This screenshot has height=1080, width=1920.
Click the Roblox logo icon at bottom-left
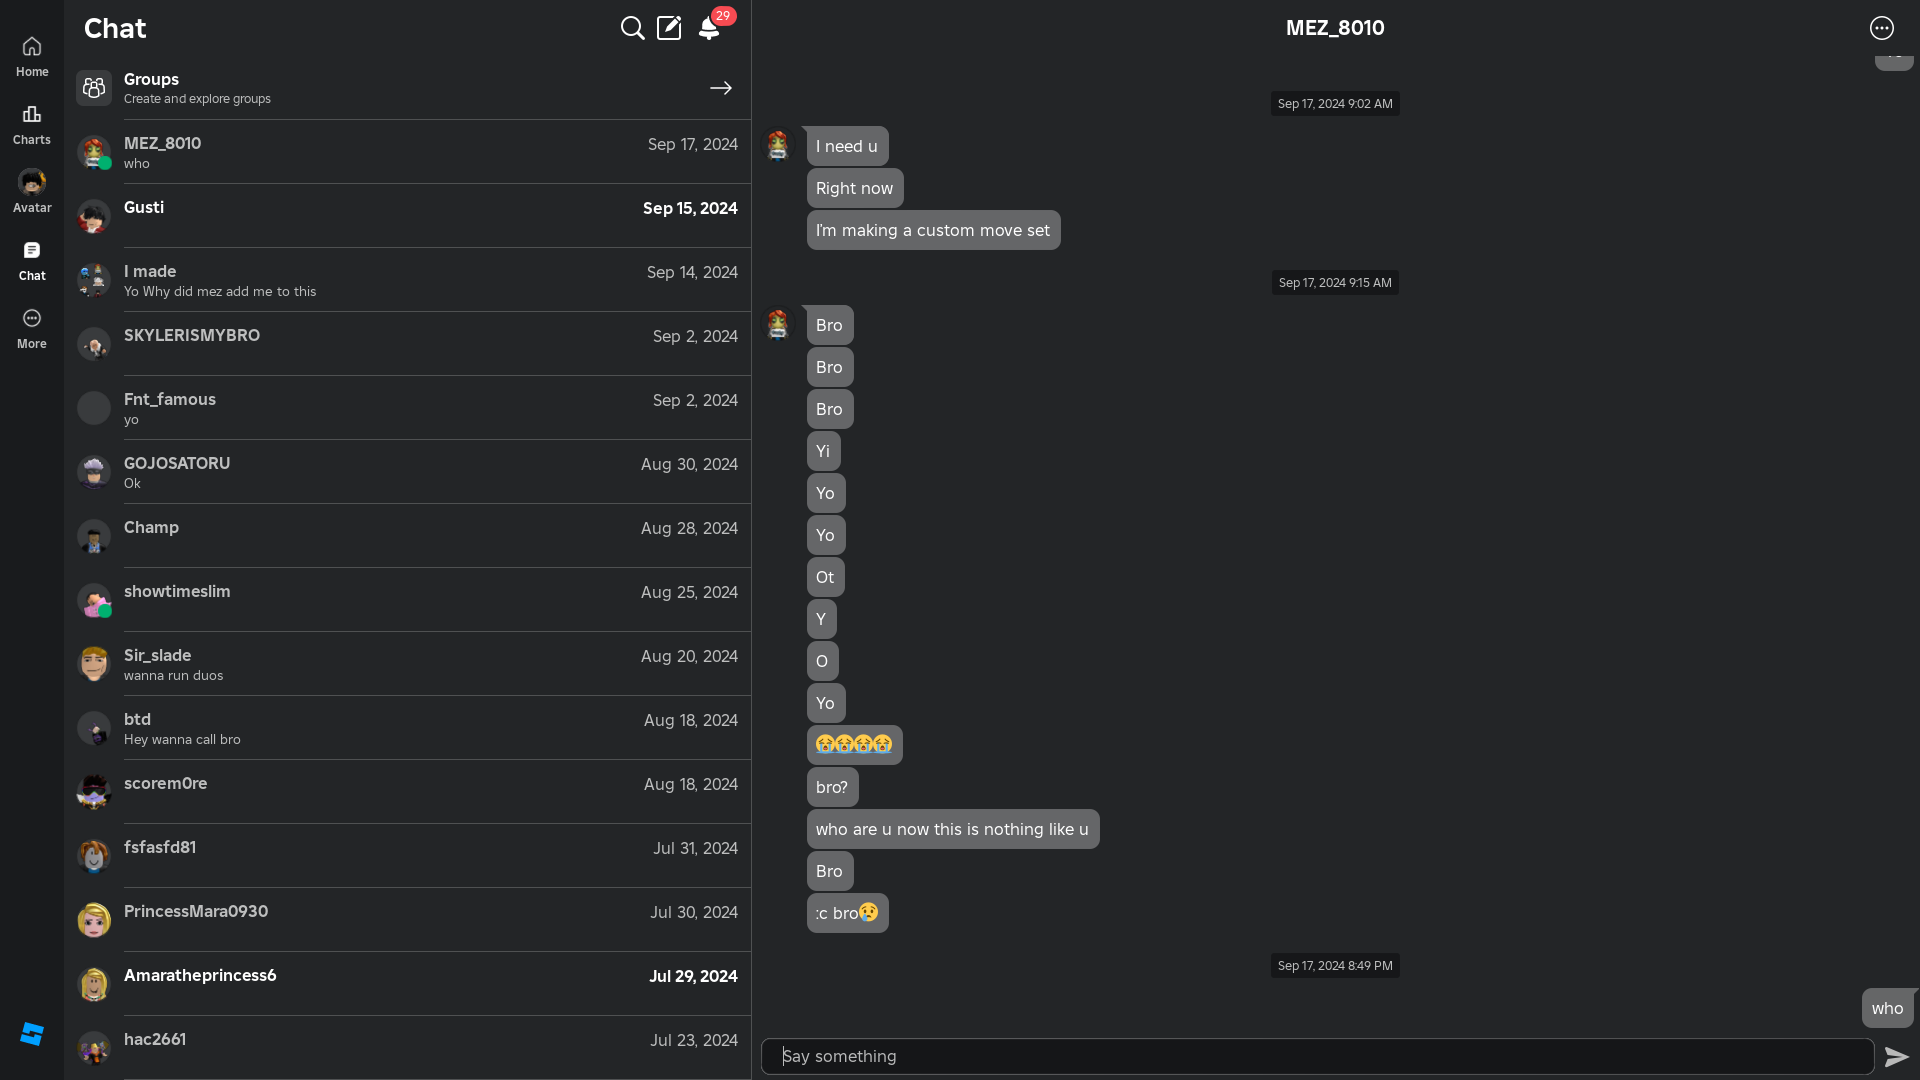pyautogui.click(x=32, y=1034)
